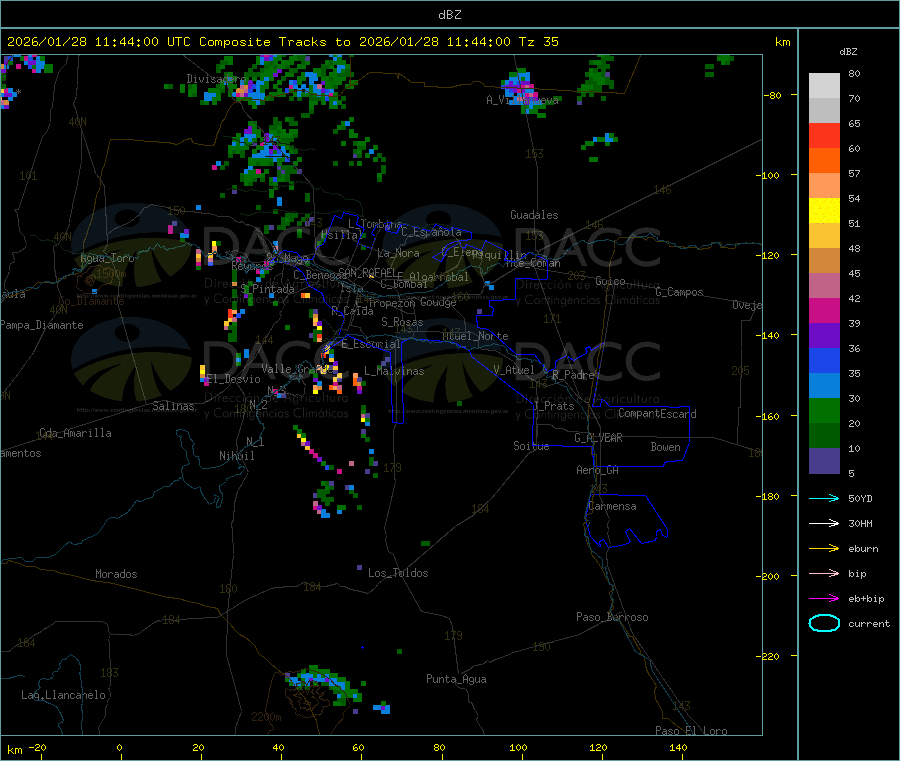The height and width of the screenshot is (761, 900).
Task: Click the 'Pampa_Diamante' map label
Action: 41,325
